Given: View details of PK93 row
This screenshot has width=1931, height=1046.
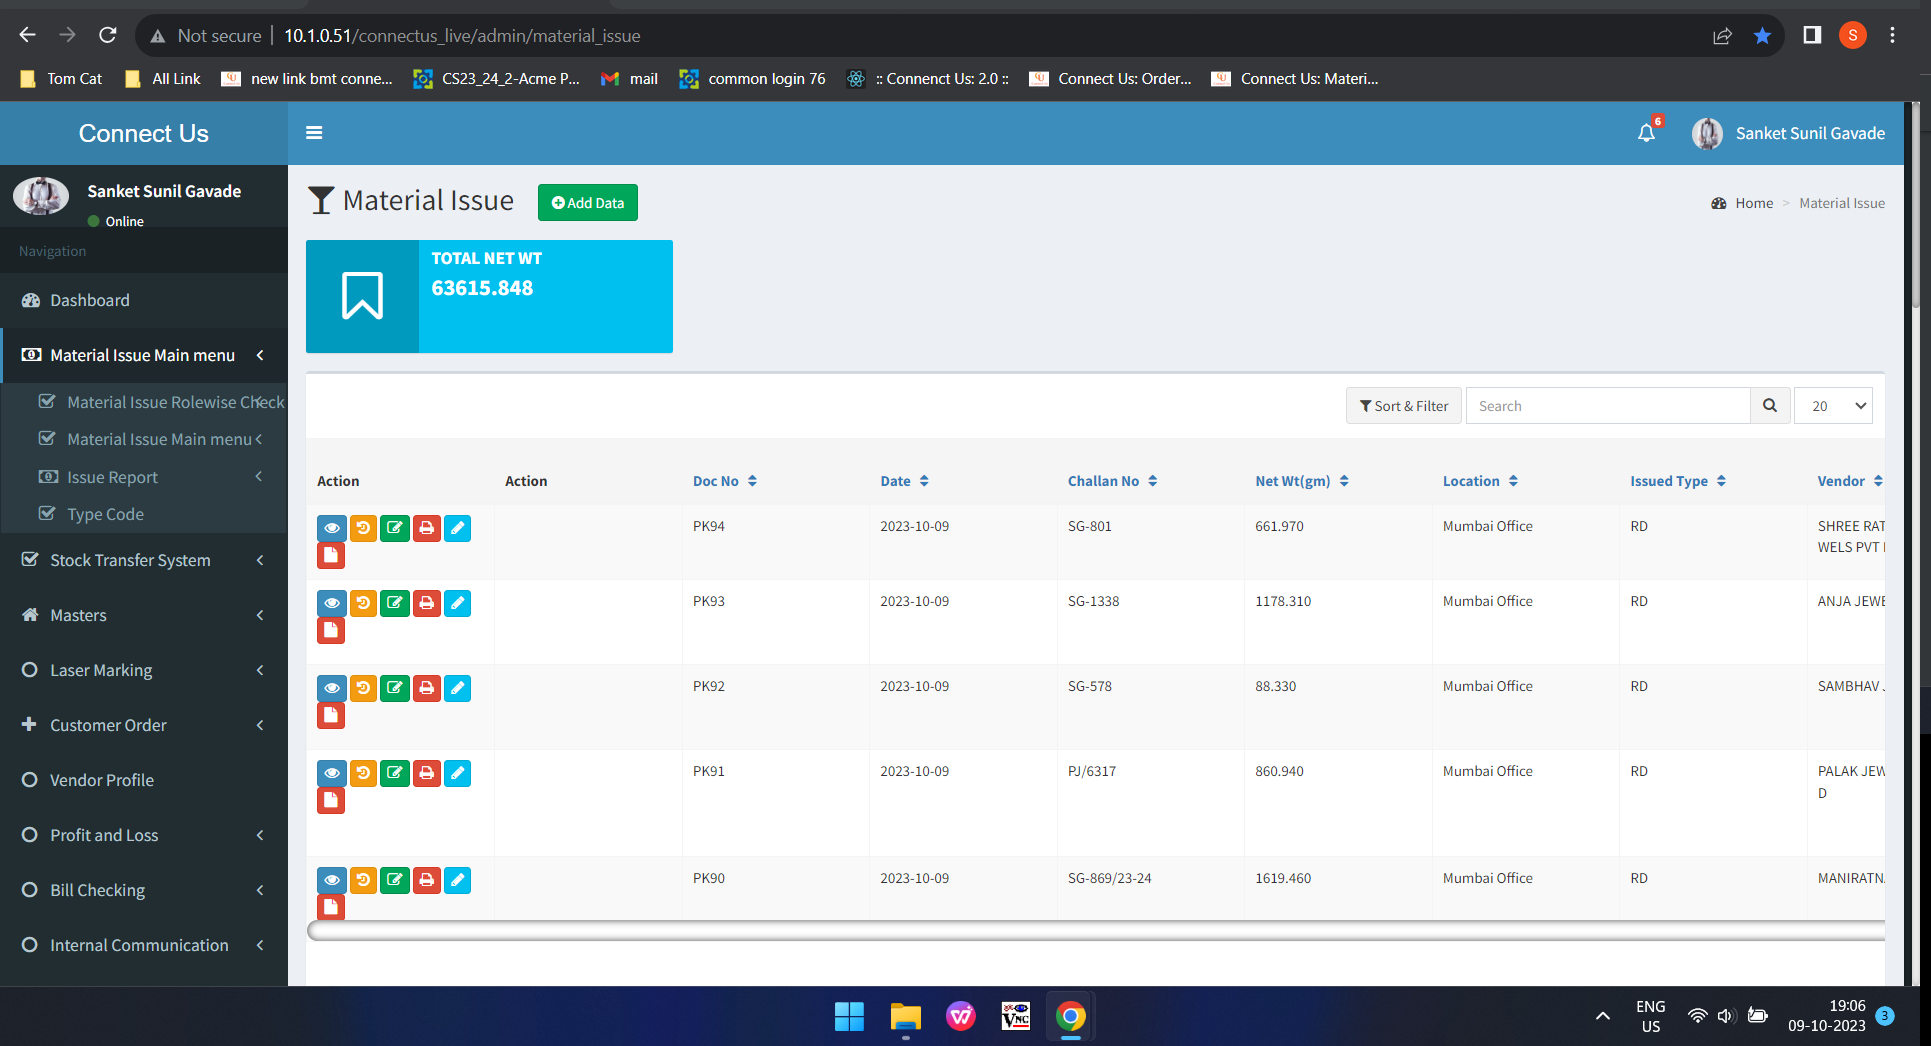Looking at the screenshot, I should tap(332, 603).
